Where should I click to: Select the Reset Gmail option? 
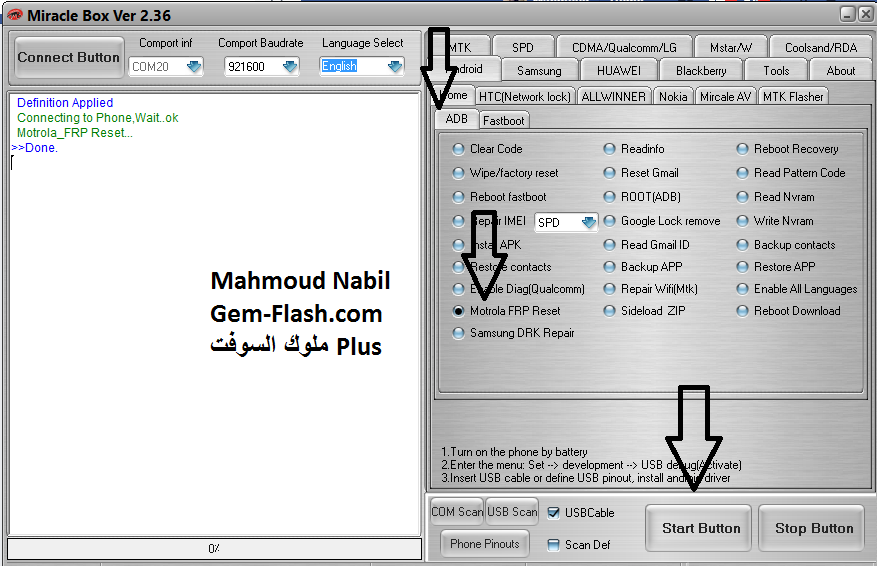pos(609,173)
